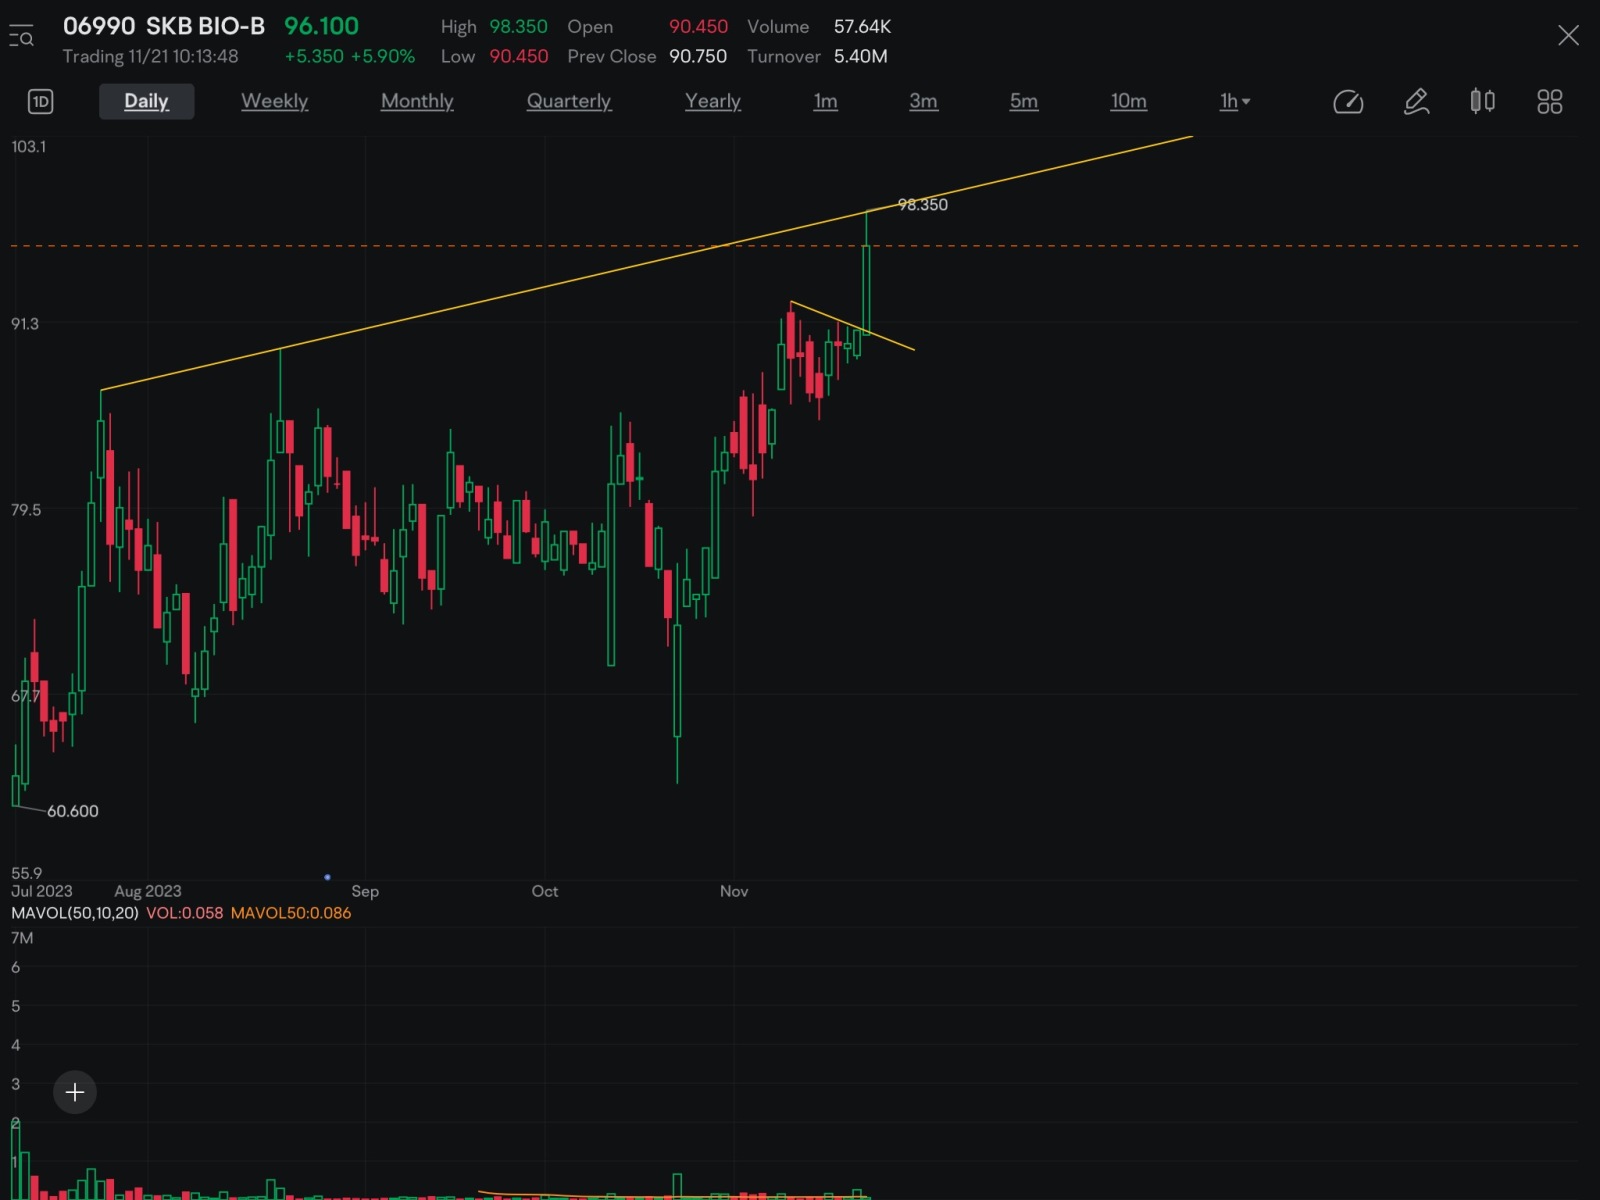Viewport: 1600px width, 1200px height.
Task: Click the current price 96.100
Action: click(x=321, y=26)
